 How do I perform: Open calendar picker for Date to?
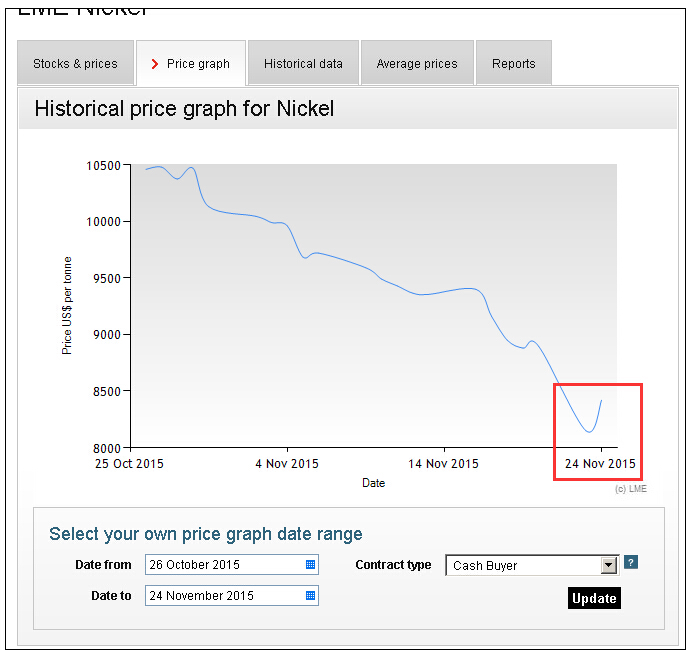310,596
